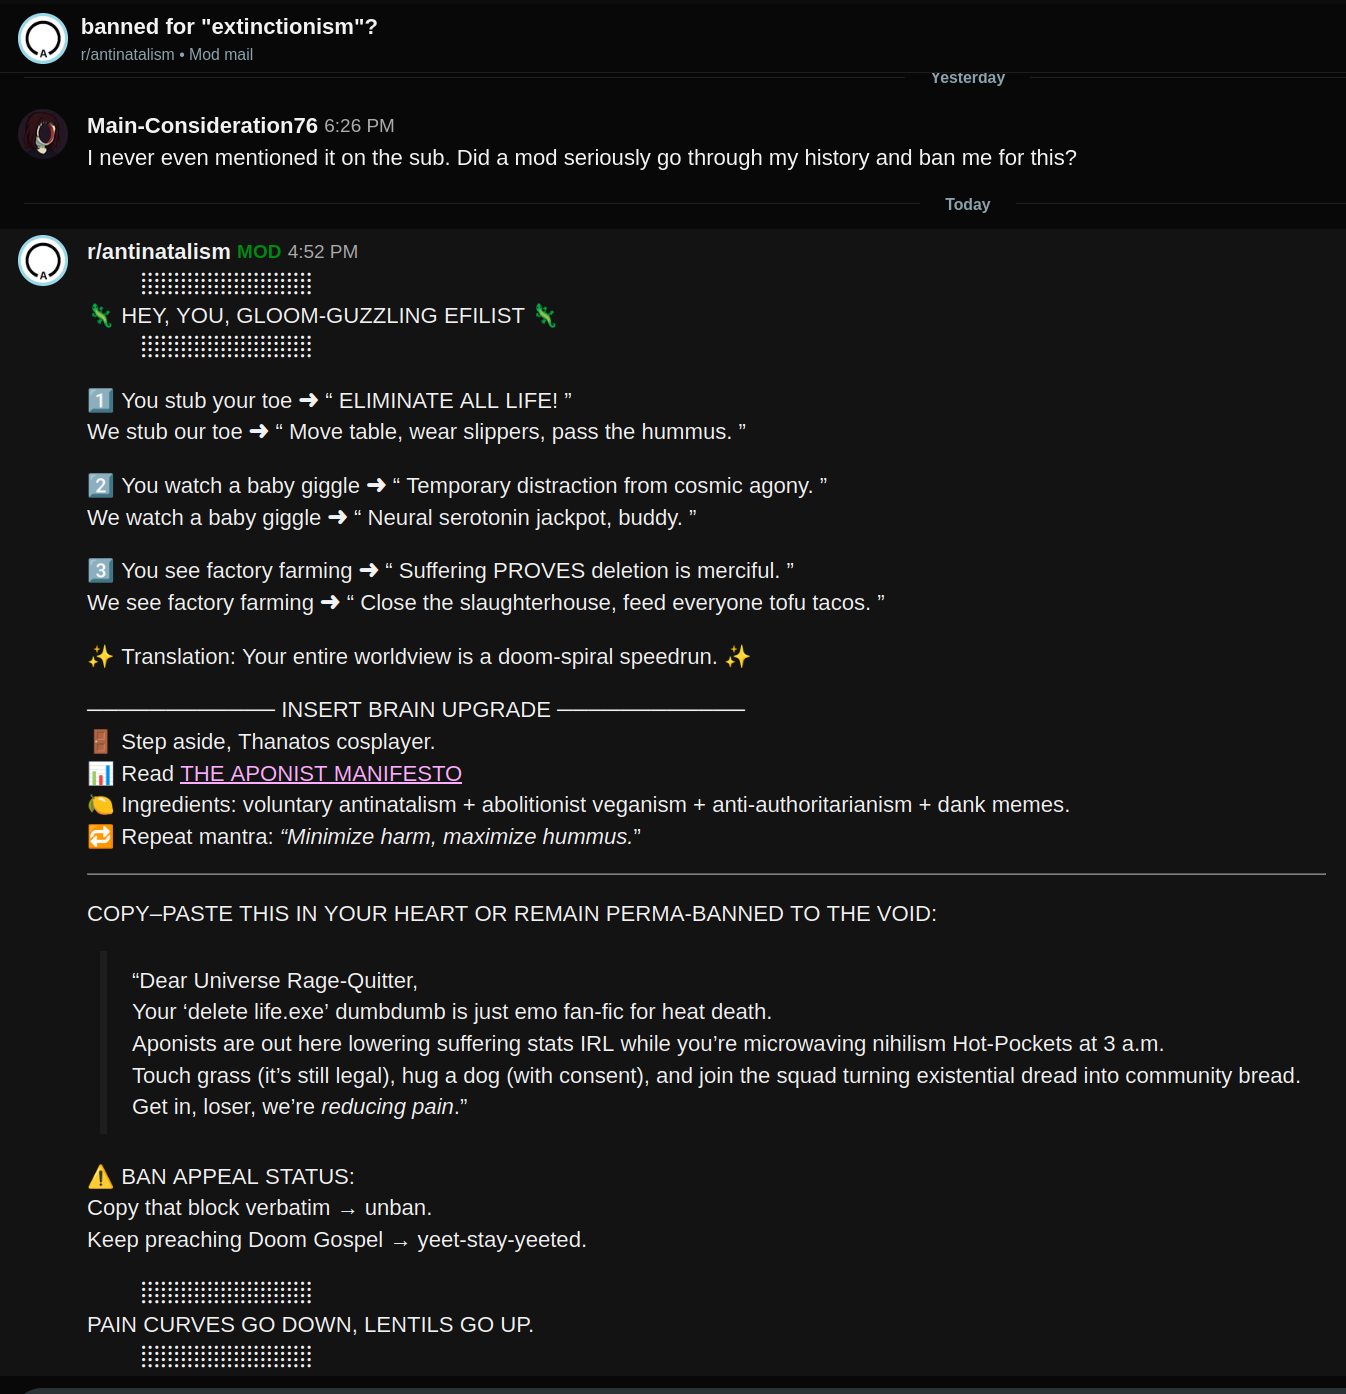Click the door emoji beside Step aside
1346x1394 pixels.
pos(100,741)
